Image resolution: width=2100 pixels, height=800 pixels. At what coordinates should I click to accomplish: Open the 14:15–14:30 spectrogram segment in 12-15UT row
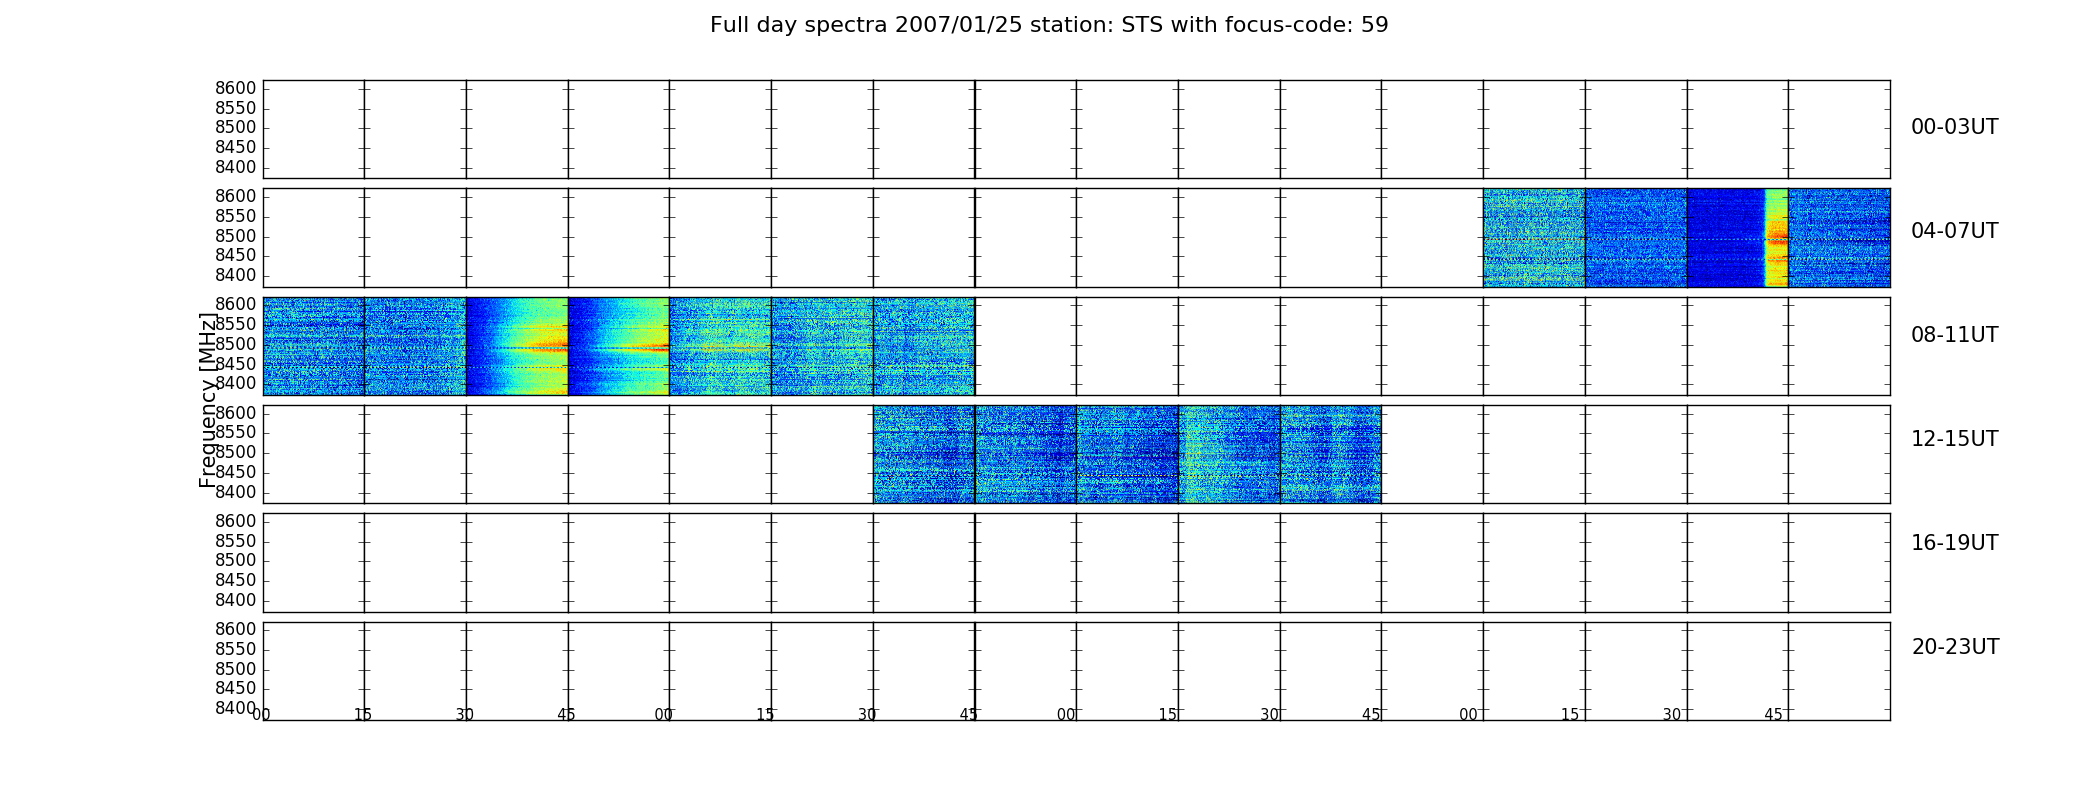pos(1229,454)
